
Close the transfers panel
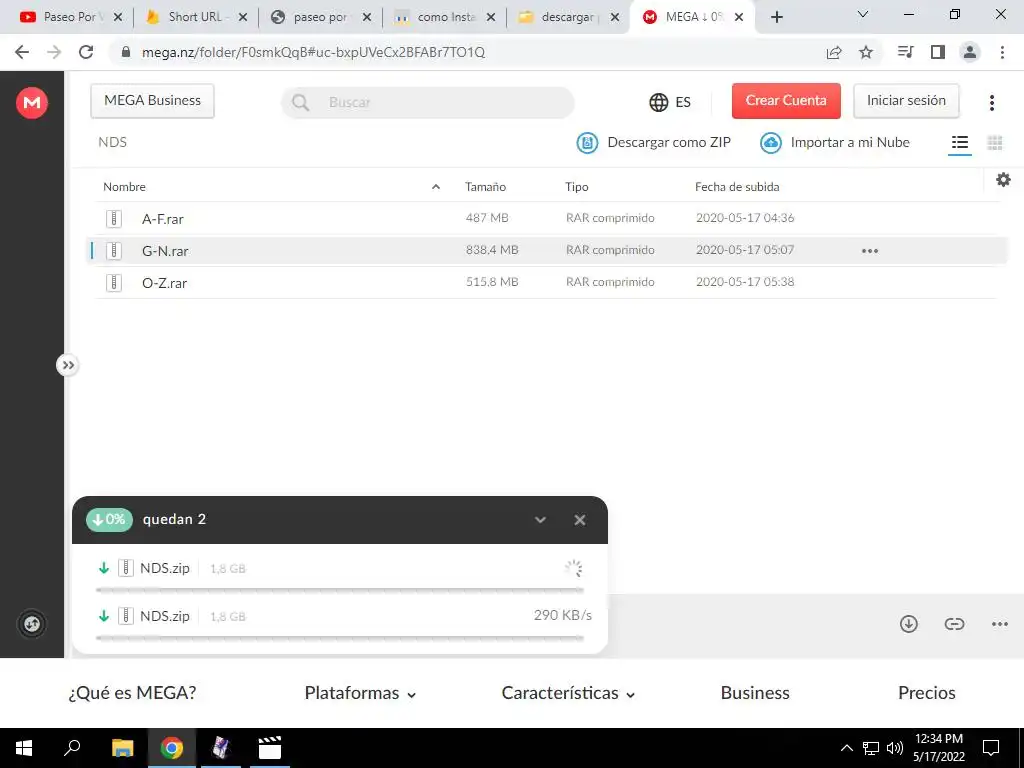(x=579, y=520)
